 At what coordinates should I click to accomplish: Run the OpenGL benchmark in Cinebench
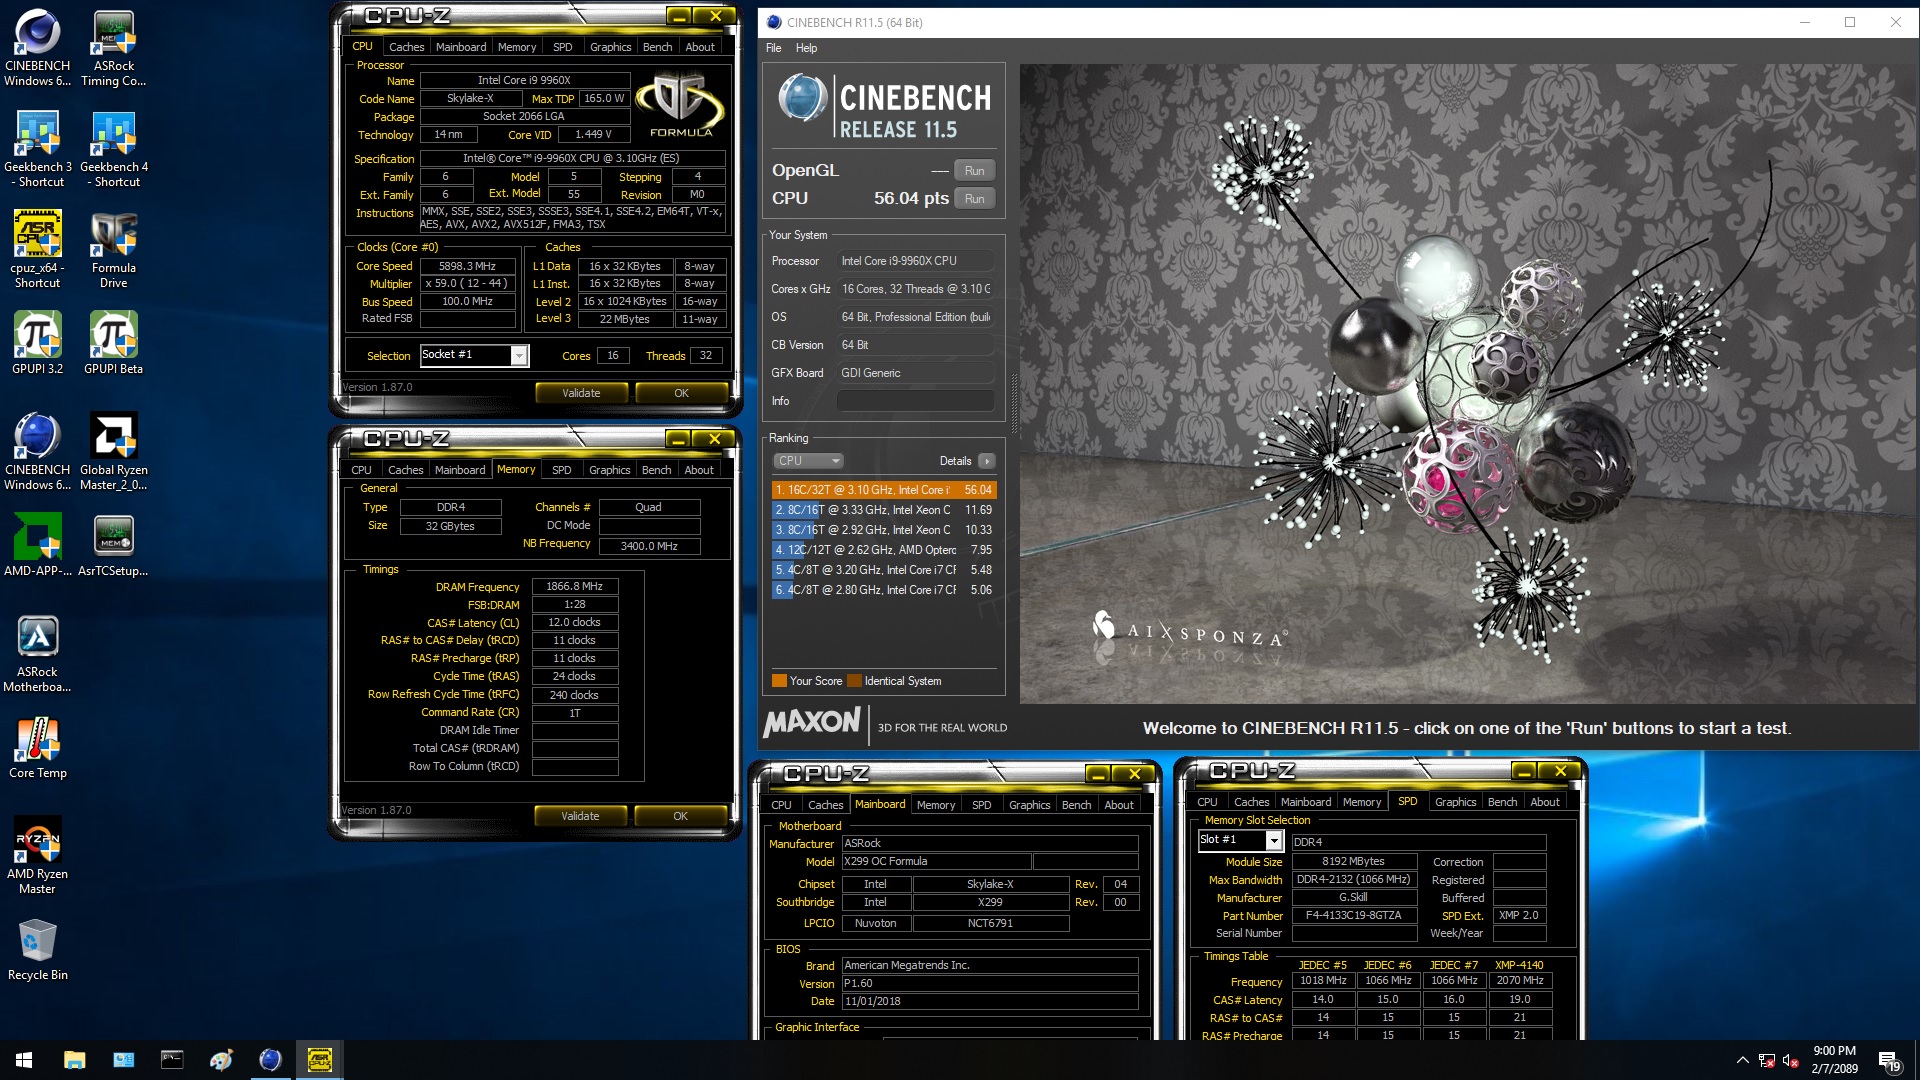pyautogui.click(x=974, y=171)
